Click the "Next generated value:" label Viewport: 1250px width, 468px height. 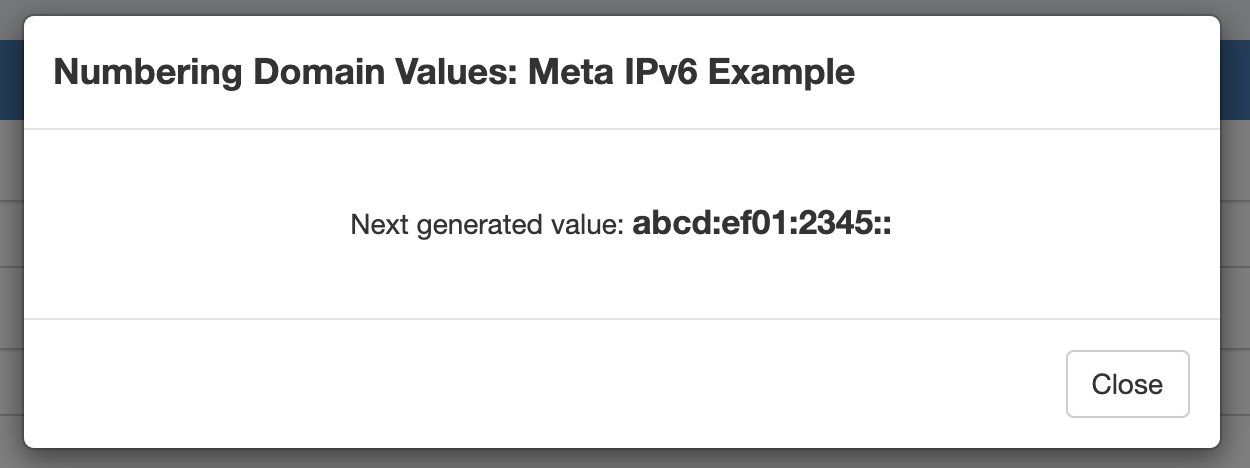point(488,225)
